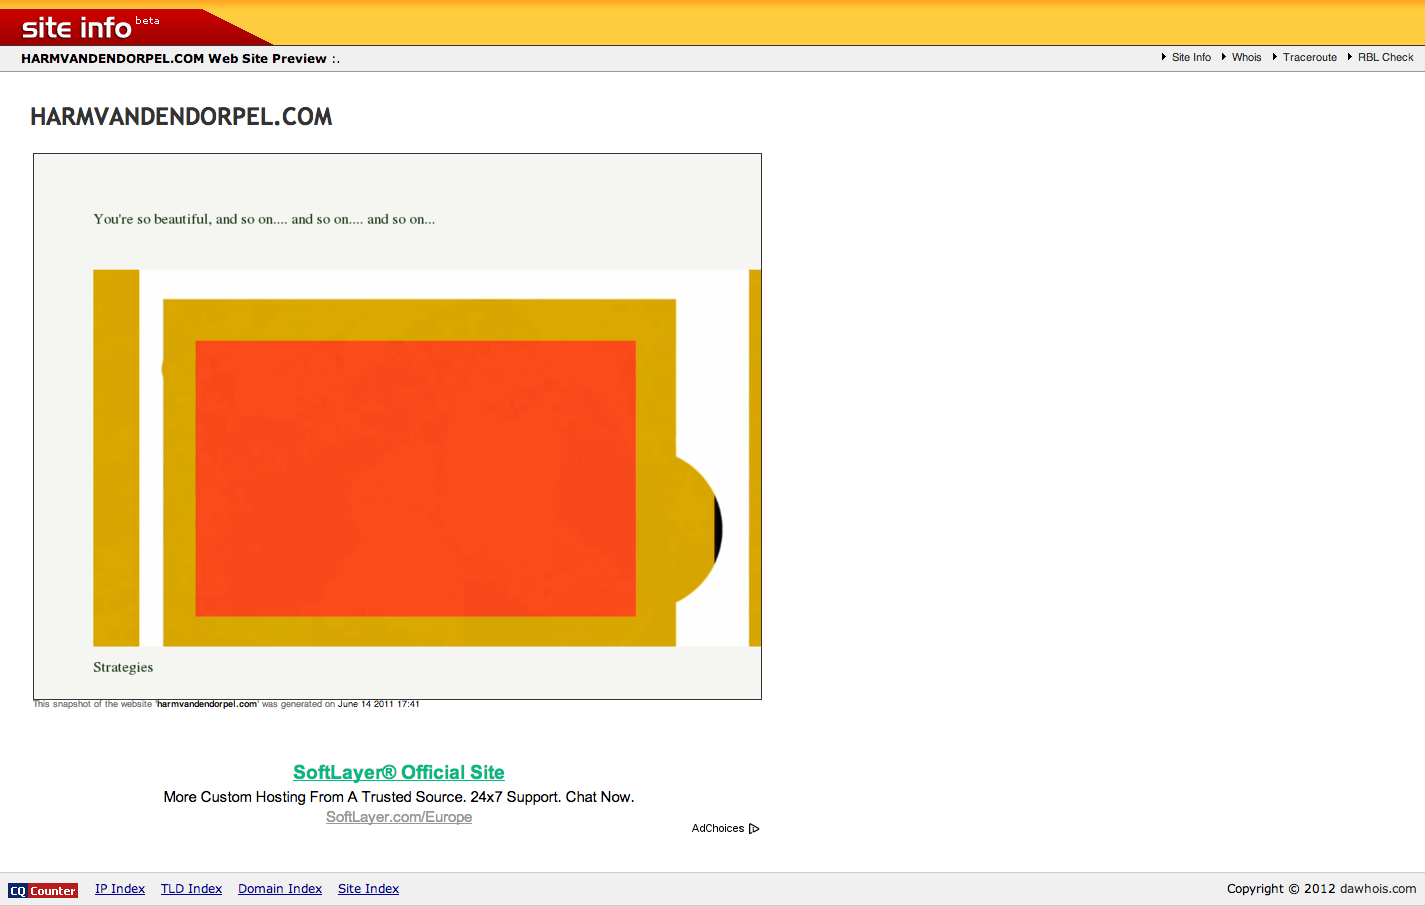Viewport: 1425px width, 906px height.
Task: Open the TLD Index footer link
Action: [x=191, y=889]
